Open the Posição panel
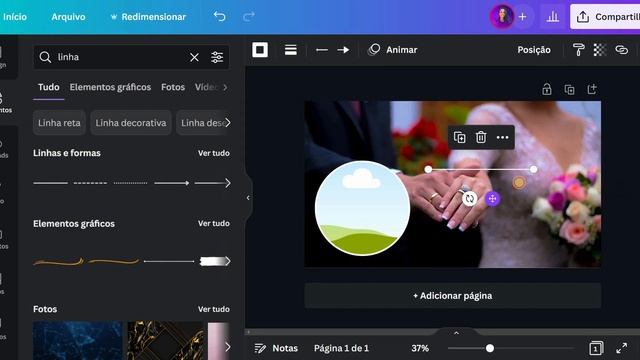 coord(534,50)
